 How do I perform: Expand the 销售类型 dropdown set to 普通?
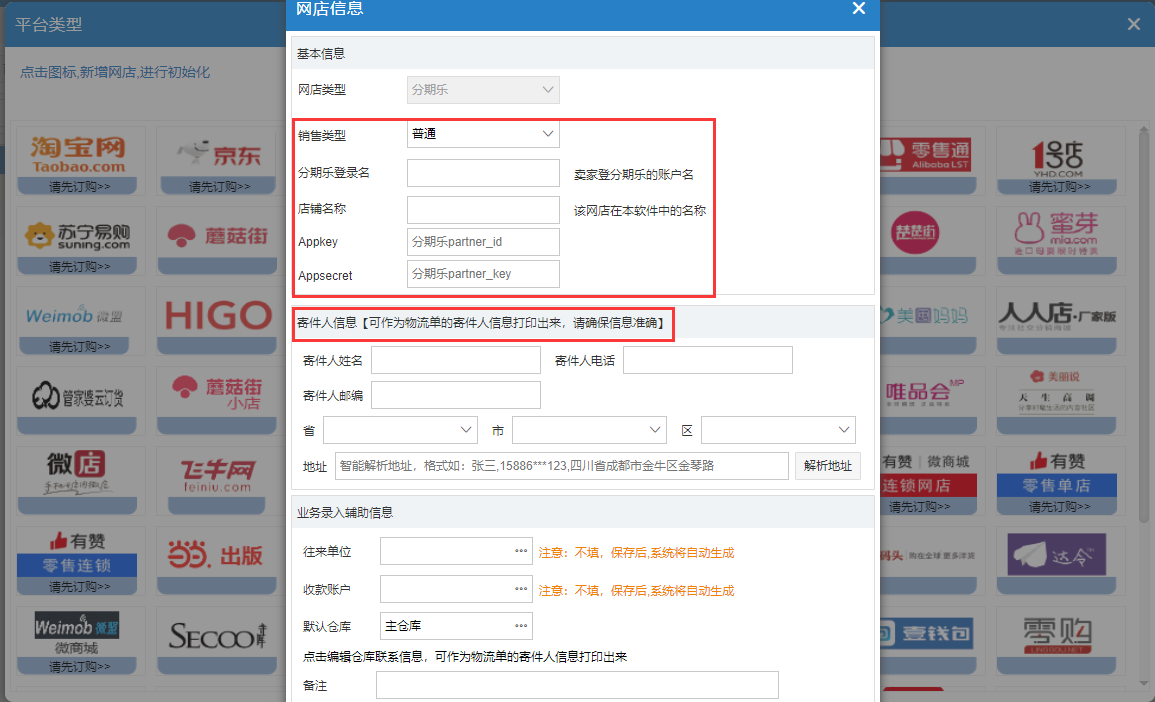pos(483,134)
